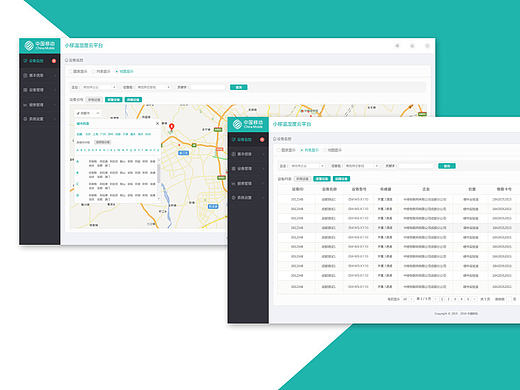Viewport: 520px width, 390px height.
Task: Click blue station marker in lower map area
Action: [x=213, y=207]
